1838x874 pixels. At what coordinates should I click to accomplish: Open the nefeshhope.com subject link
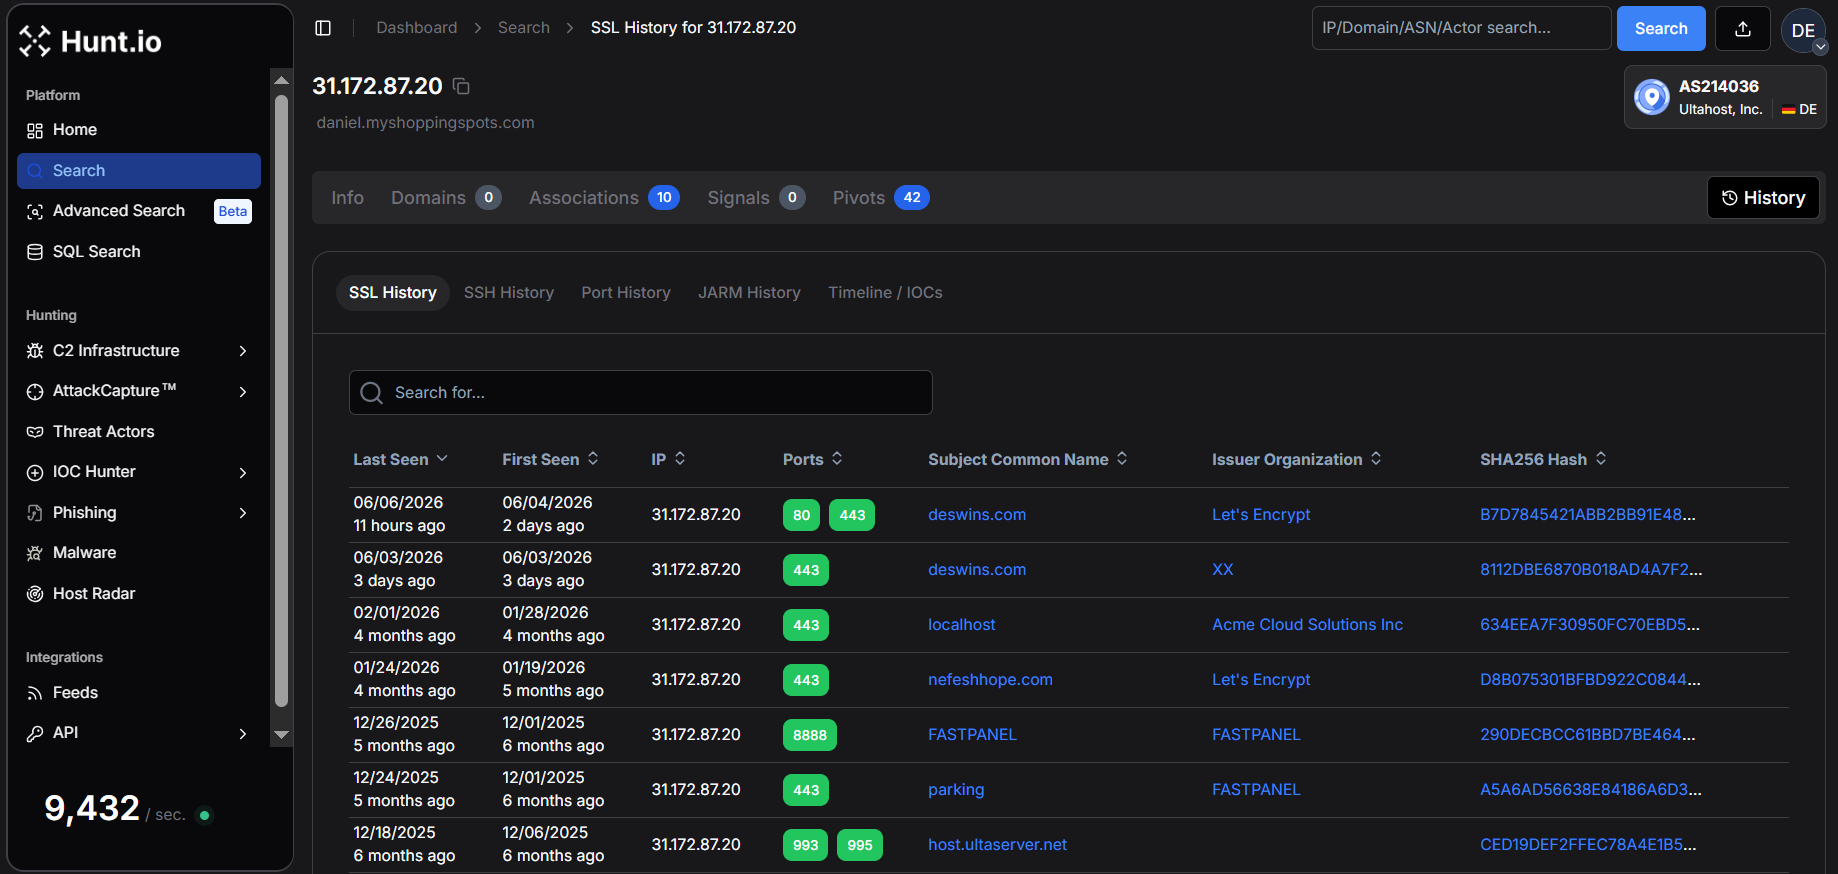[x=990, y=680]
